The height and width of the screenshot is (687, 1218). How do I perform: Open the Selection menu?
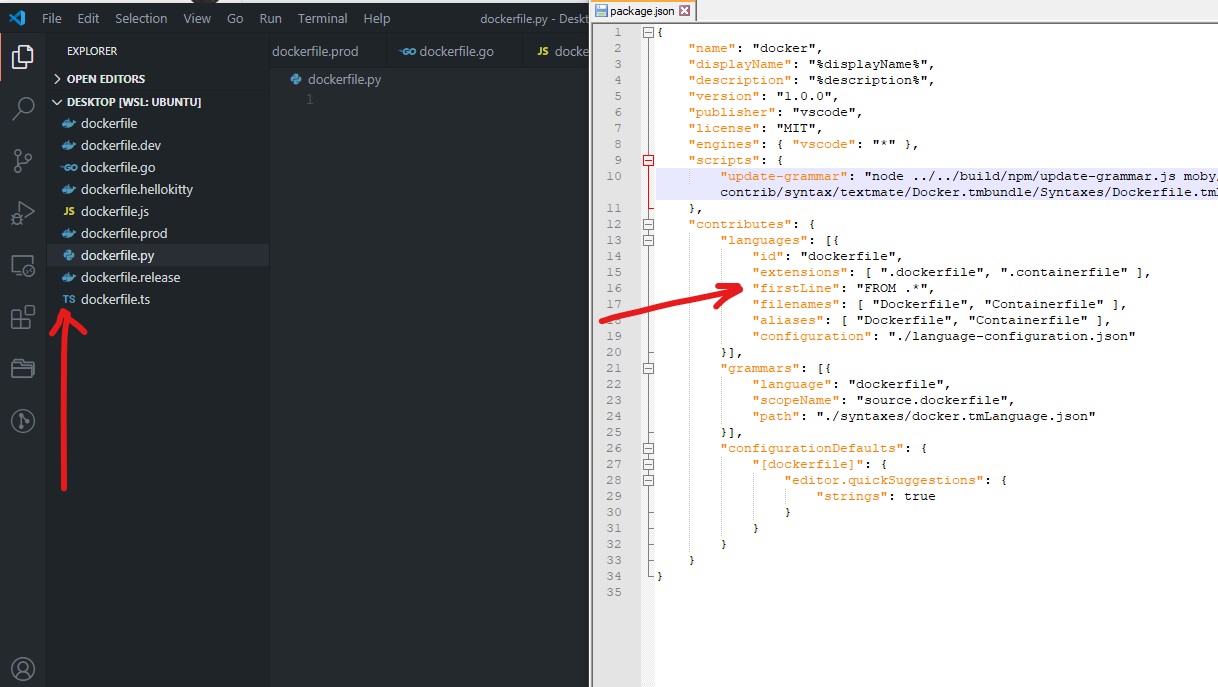pyautogui.click(x=141, y=18)
